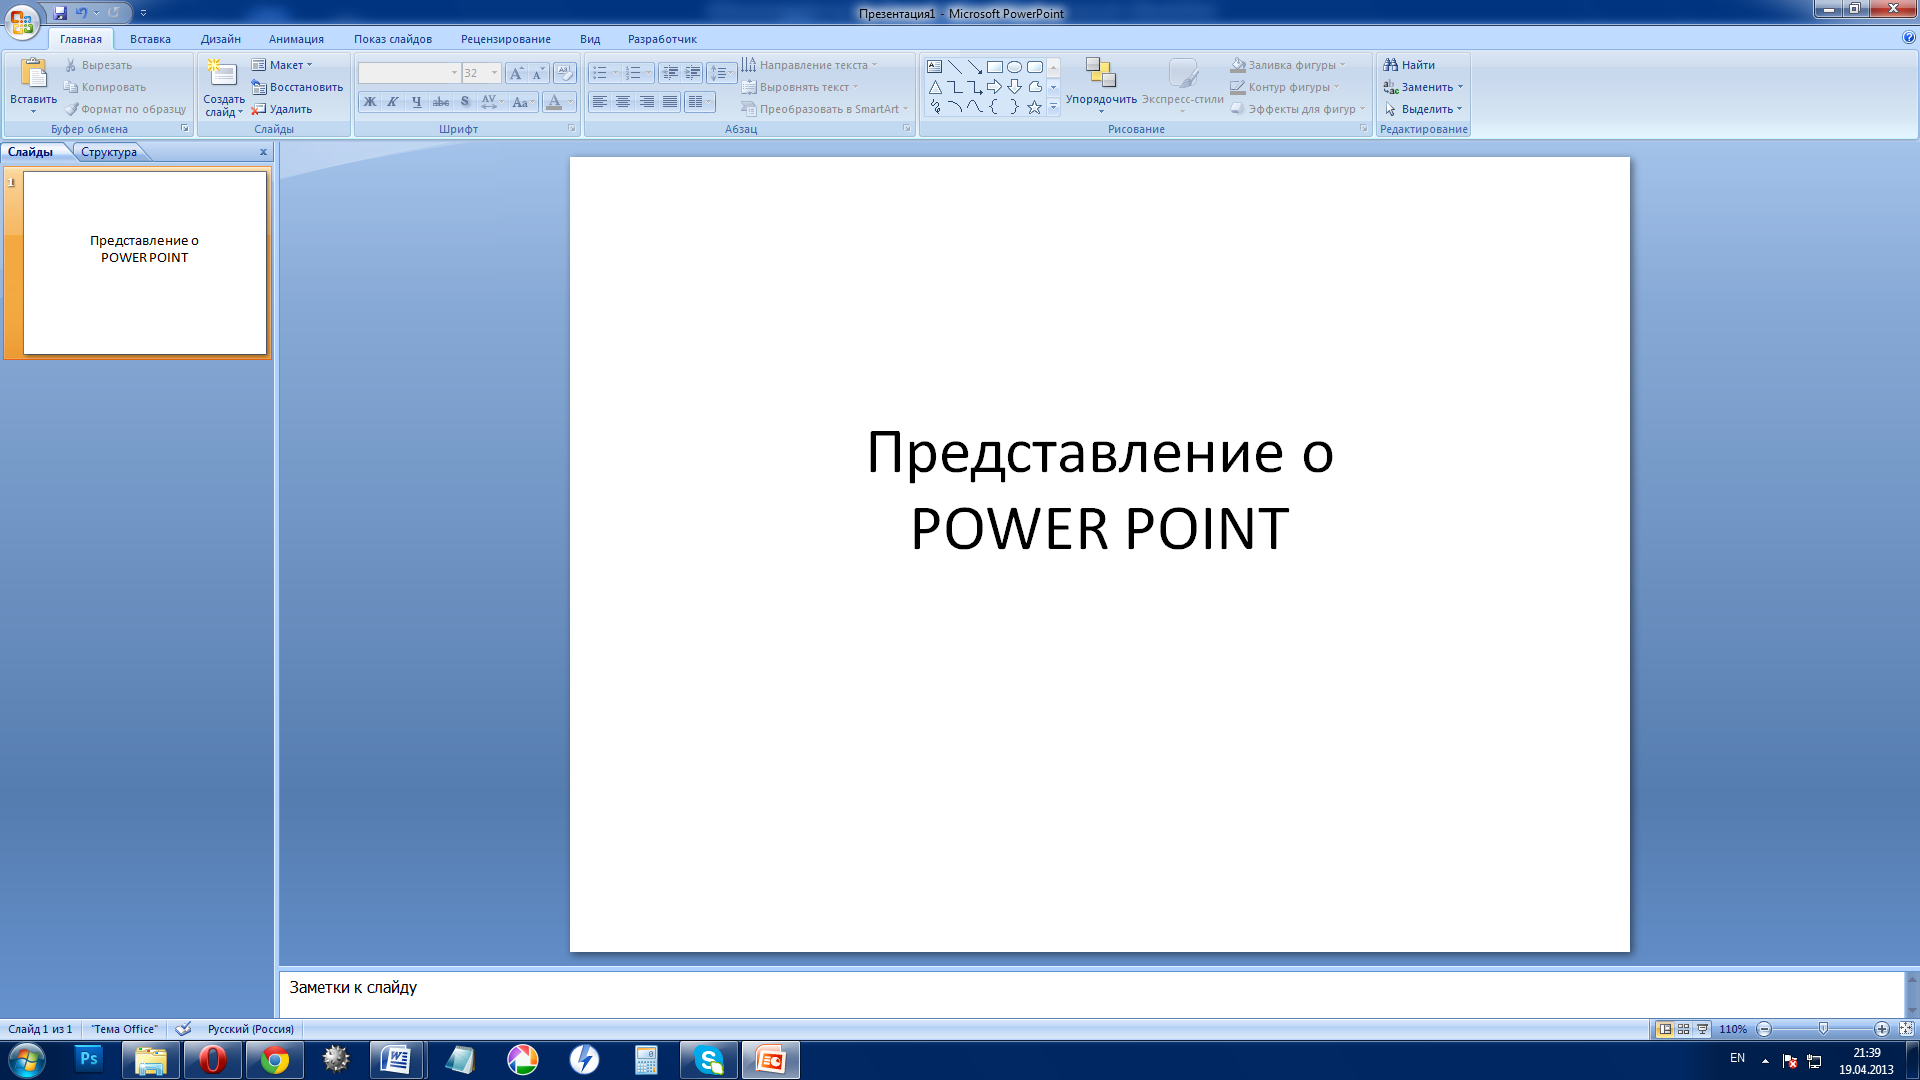Viewport: 1920px width, 1080px height.
Task: Switch to the Структура outline tab
Action: [x=109, y=152]
